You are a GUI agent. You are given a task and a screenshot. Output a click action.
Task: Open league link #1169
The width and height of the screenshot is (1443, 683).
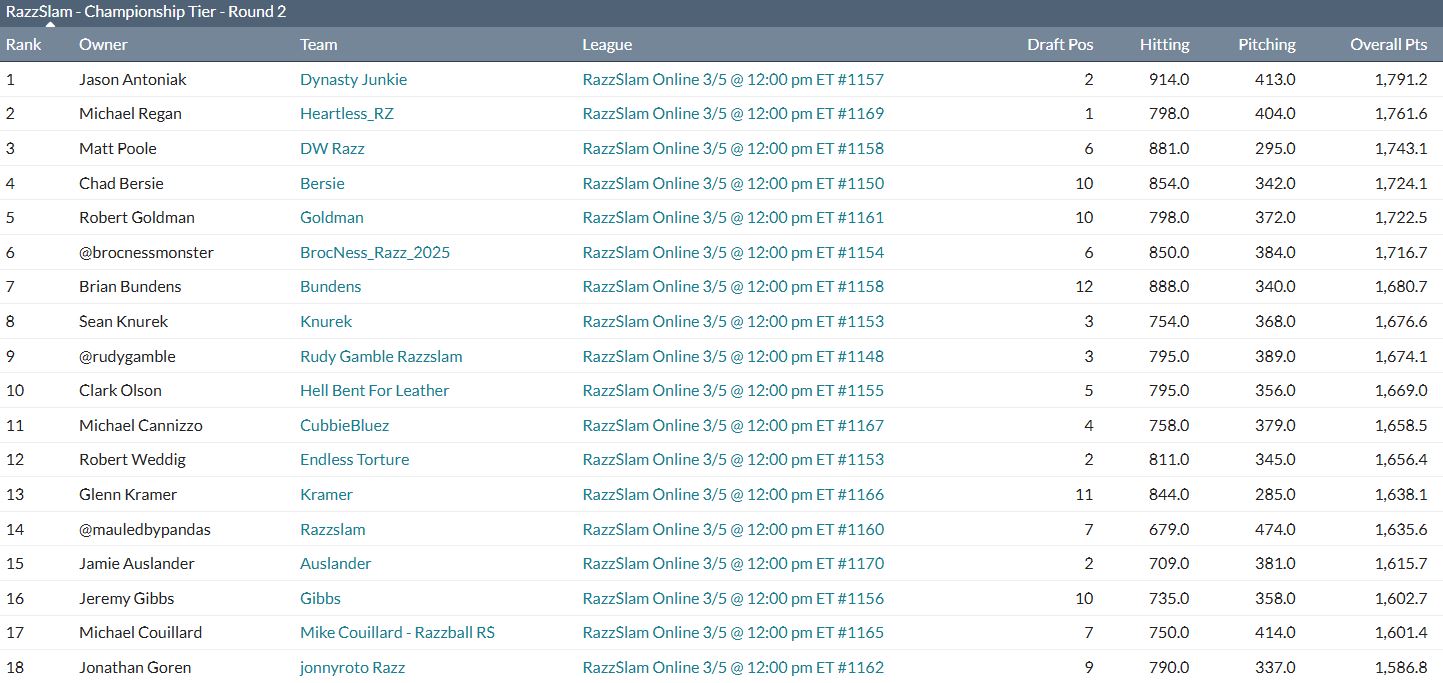733,114
